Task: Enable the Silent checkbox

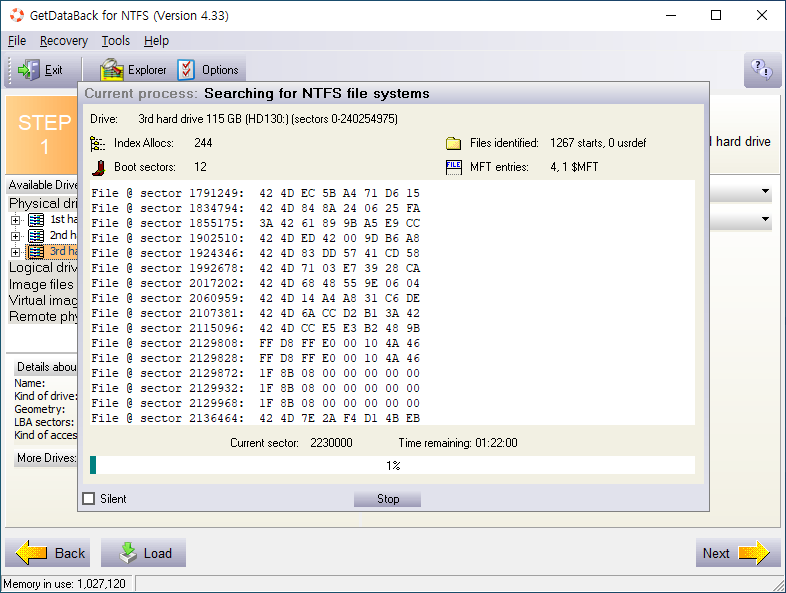Action: point(89,499)
